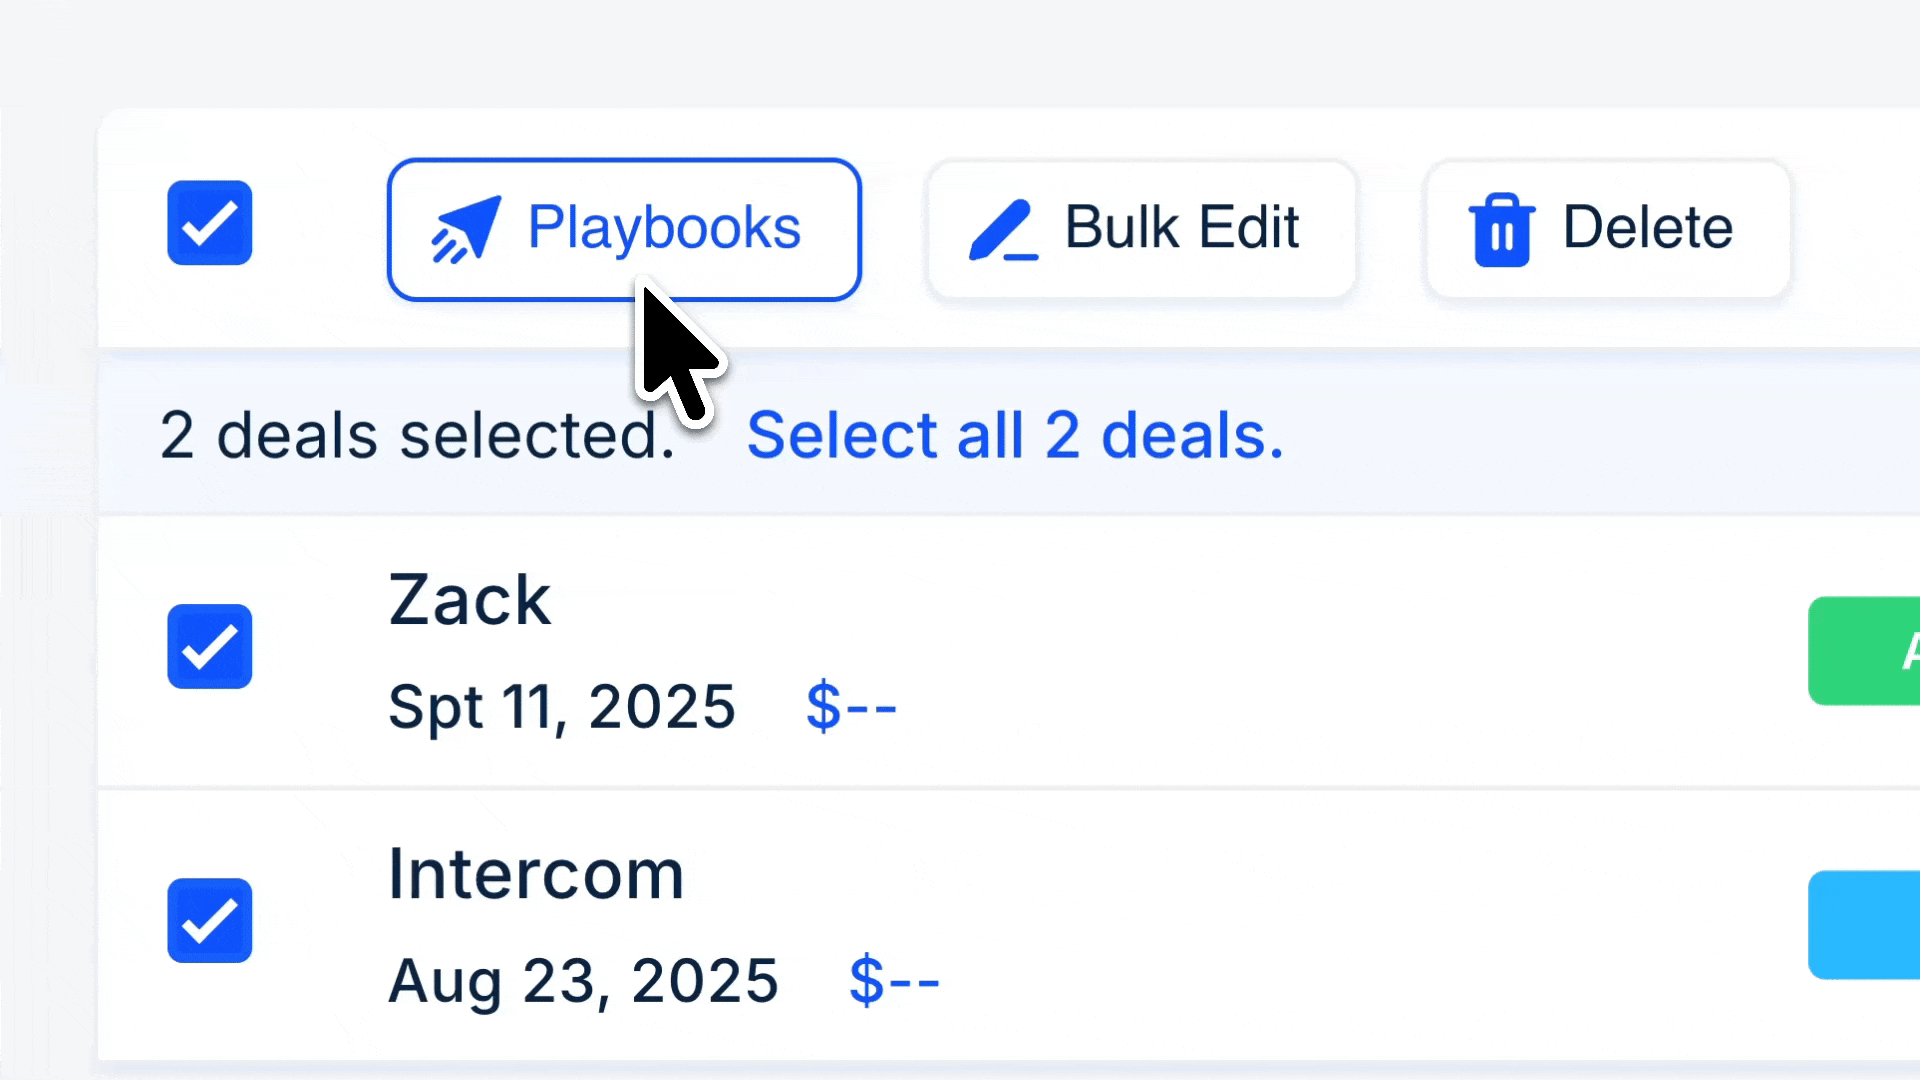The image size is (1920, 1080).
Task: Click blank space right of 'Select all 2 deals.'
Action: (x=1600, y=435)
